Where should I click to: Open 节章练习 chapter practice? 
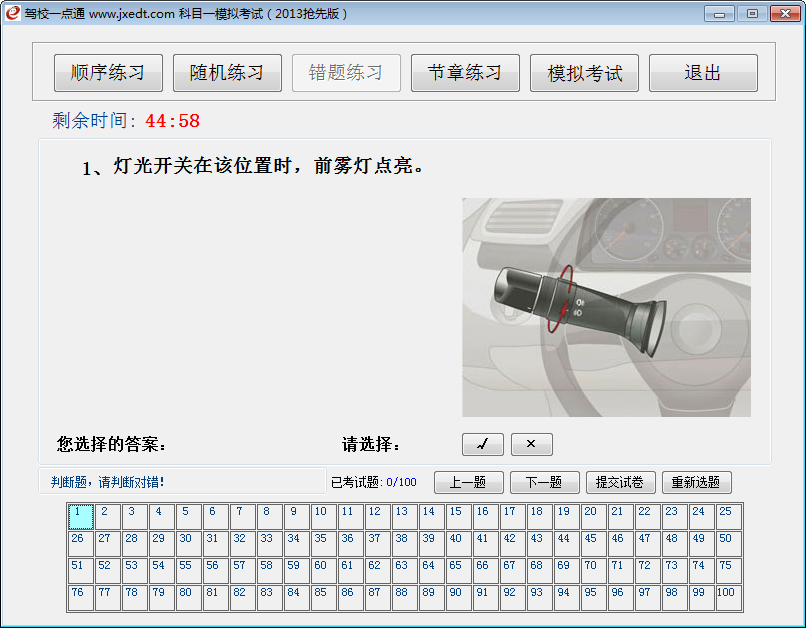[x=465, y=72]
